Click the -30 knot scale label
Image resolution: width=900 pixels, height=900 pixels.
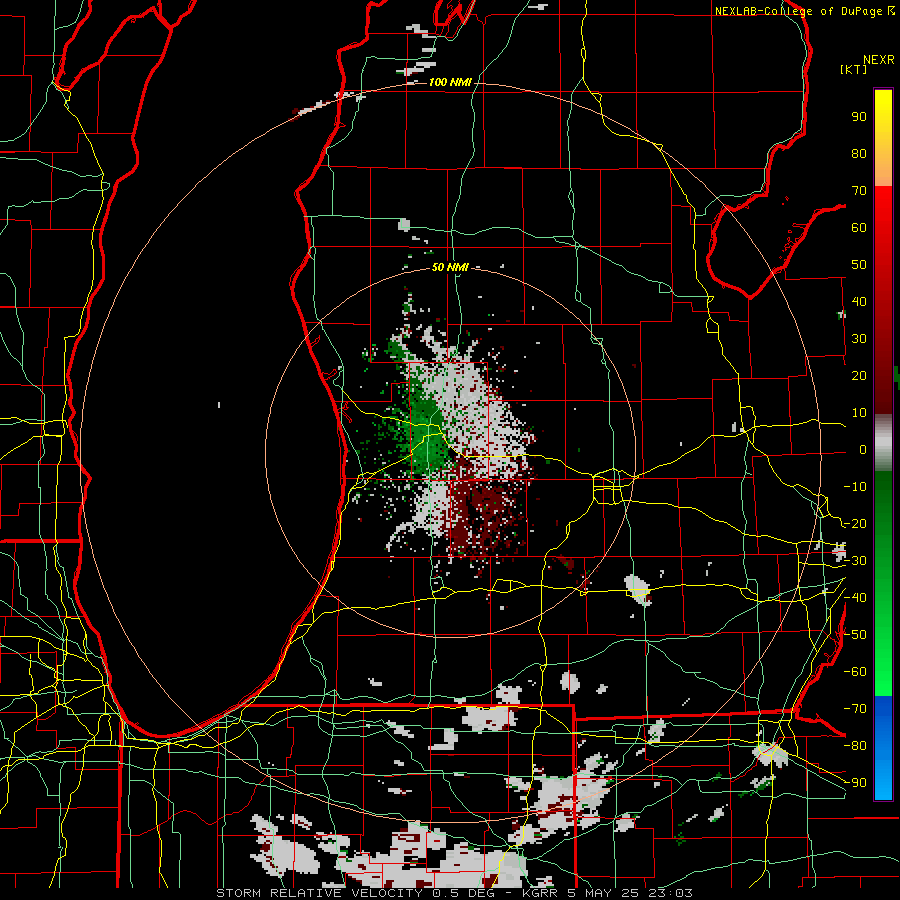pyautogui.click(x=855, y=561)
